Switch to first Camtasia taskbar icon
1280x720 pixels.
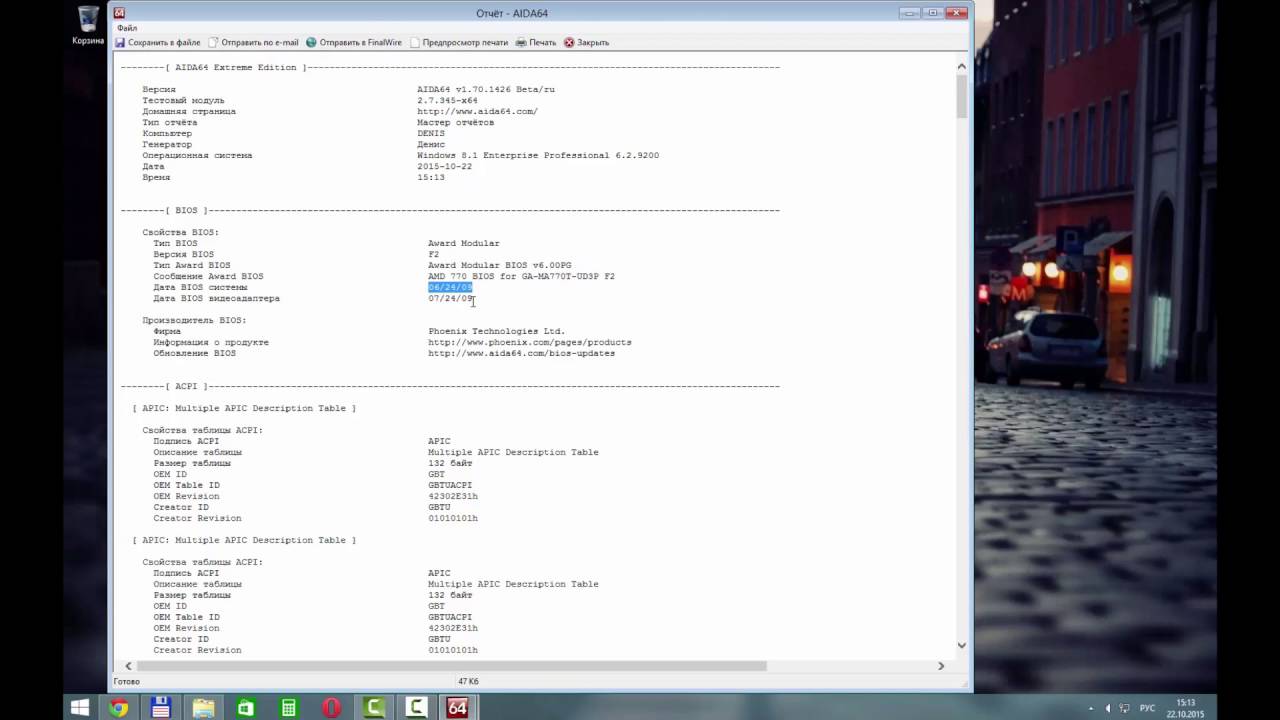374,708
